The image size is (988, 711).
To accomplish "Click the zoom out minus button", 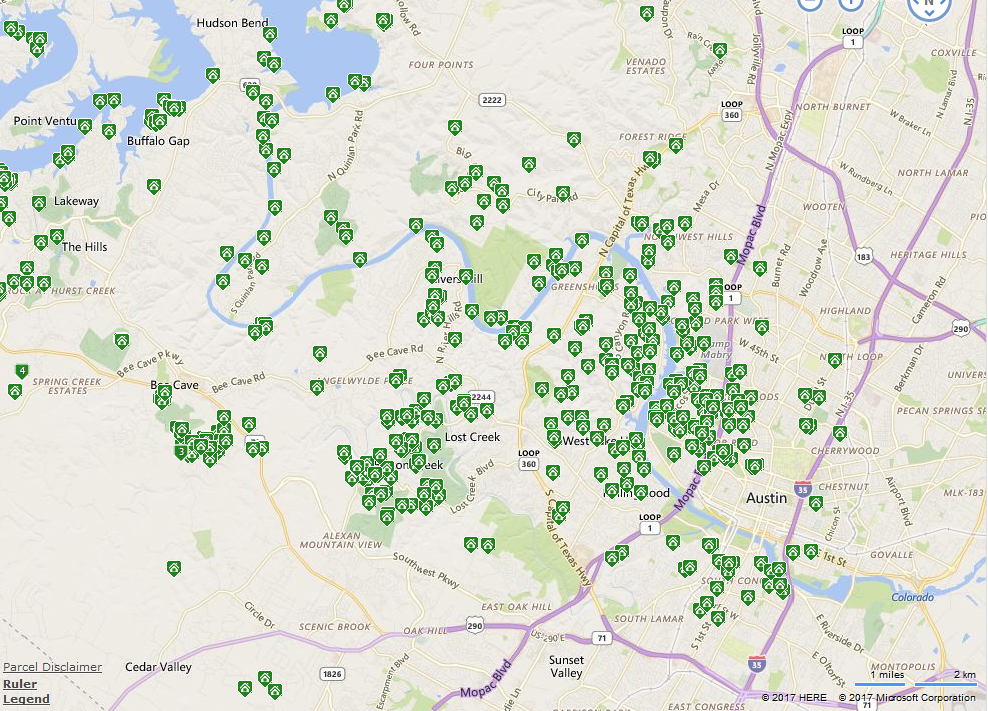I will pos(810,3).
